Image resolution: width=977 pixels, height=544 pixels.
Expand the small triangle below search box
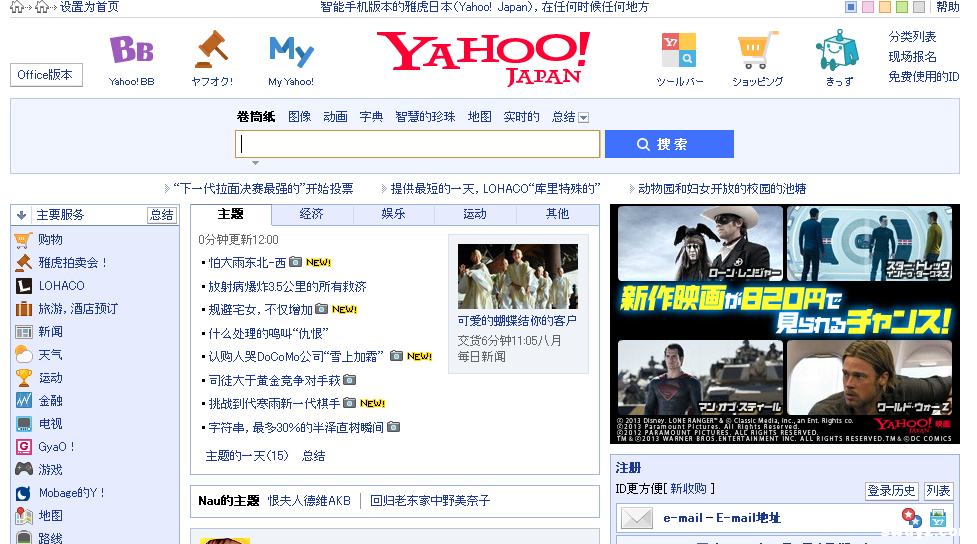coord(255,163)
